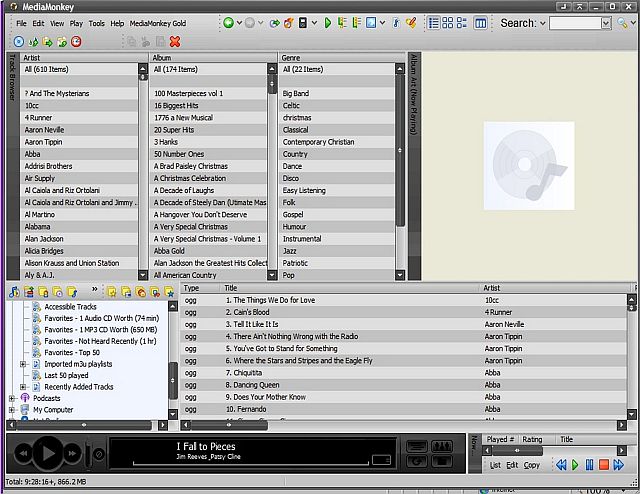Image resolution: width=640 pixels, height=494 pixels.
Task: Click the music note properties icon
Action: point(396,23)
